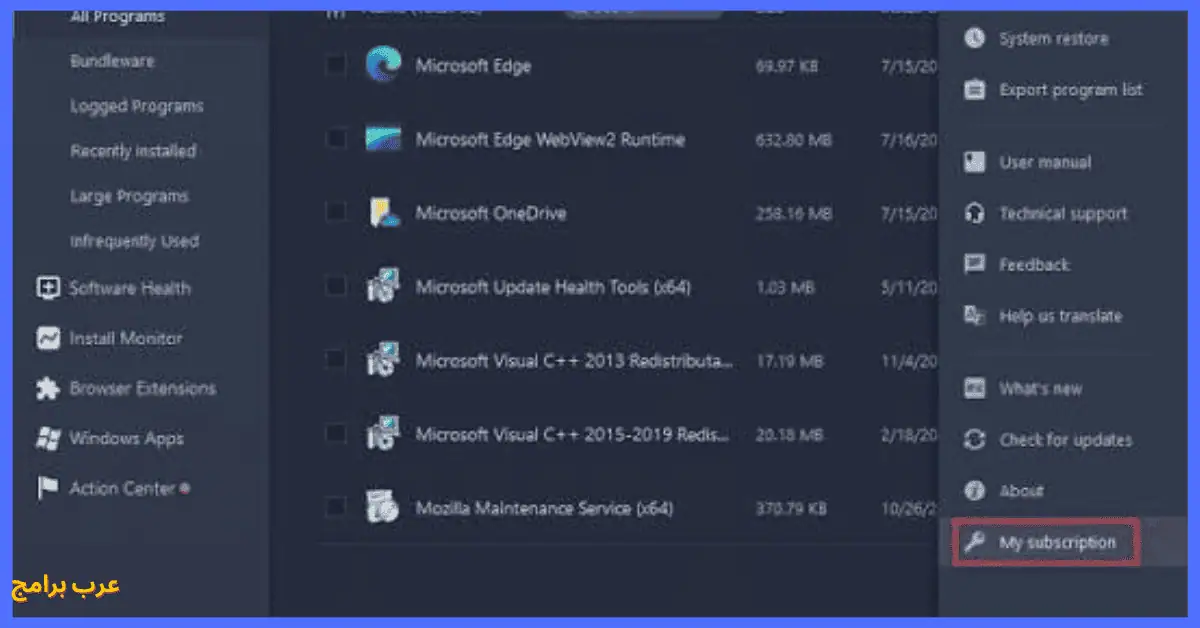
Task: Choose Technical support menu entry
Action: [x=1063, y=214]
